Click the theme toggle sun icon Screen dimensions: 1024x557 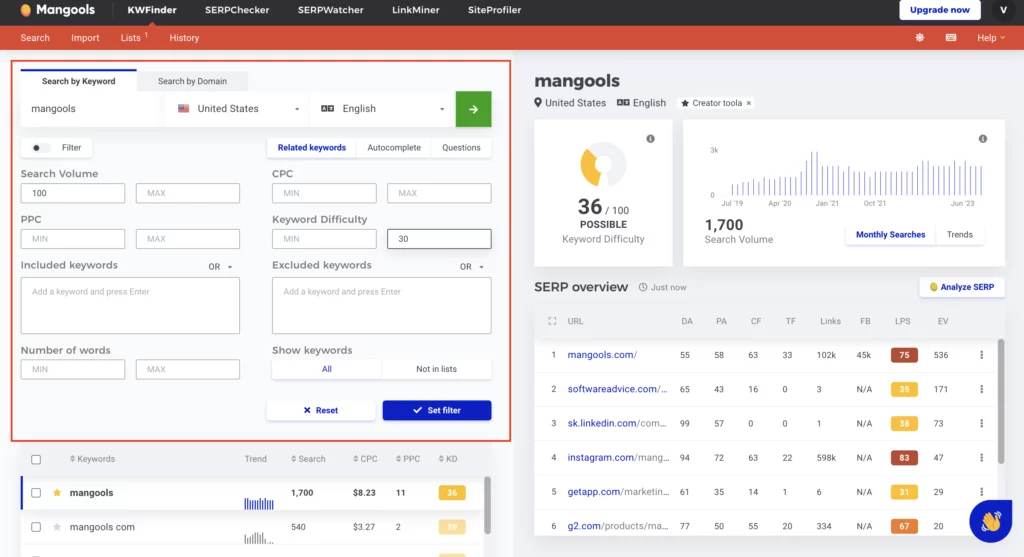pyautogui.click(x=920, y=38)
